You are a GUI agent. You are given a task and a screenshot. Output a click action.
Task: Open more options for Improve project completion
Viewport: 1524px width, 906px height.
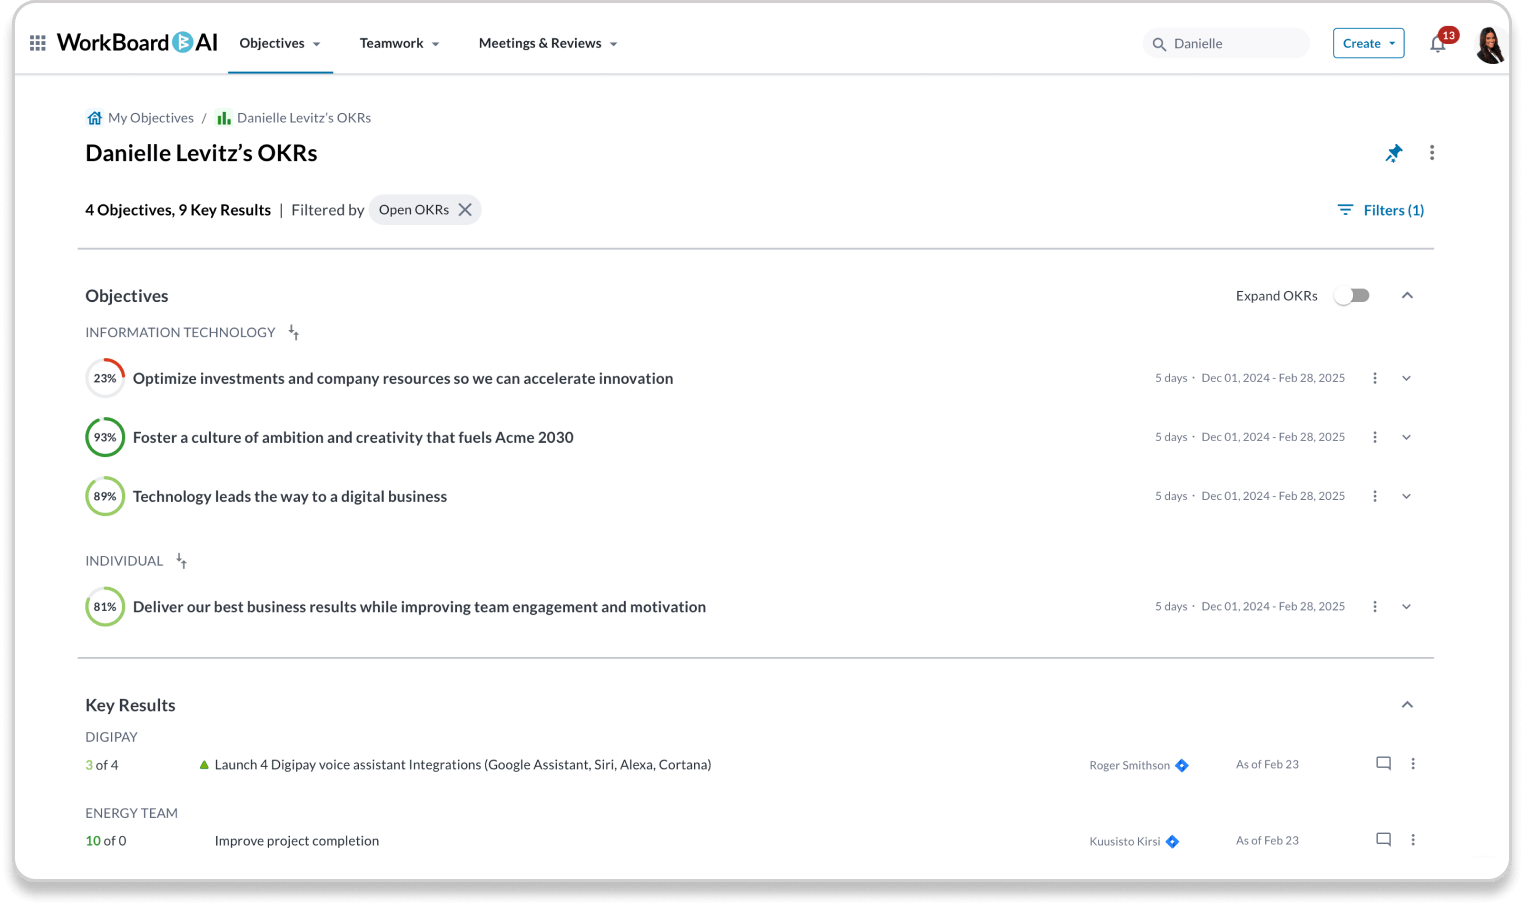tap(1413, 840)
